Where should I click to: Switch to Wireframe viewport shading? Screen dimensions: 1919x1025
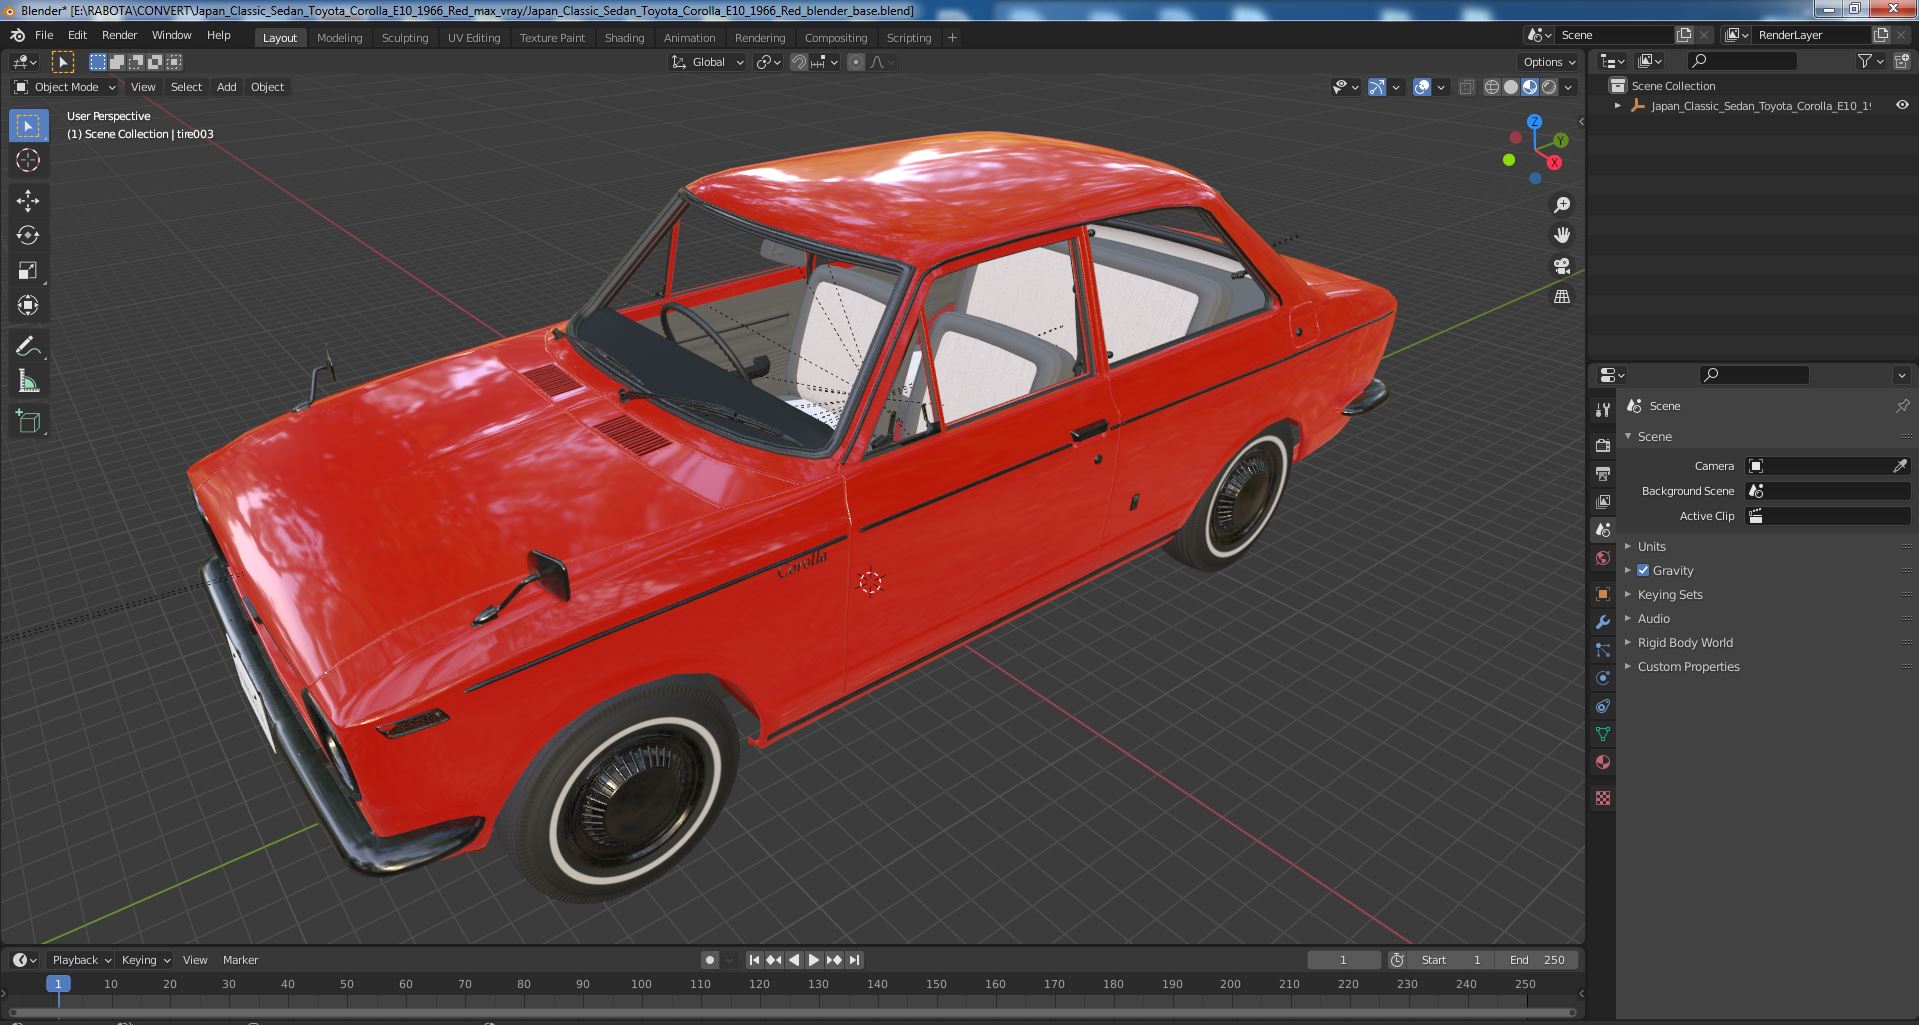pyautogui.click(x=1492, y=87)
